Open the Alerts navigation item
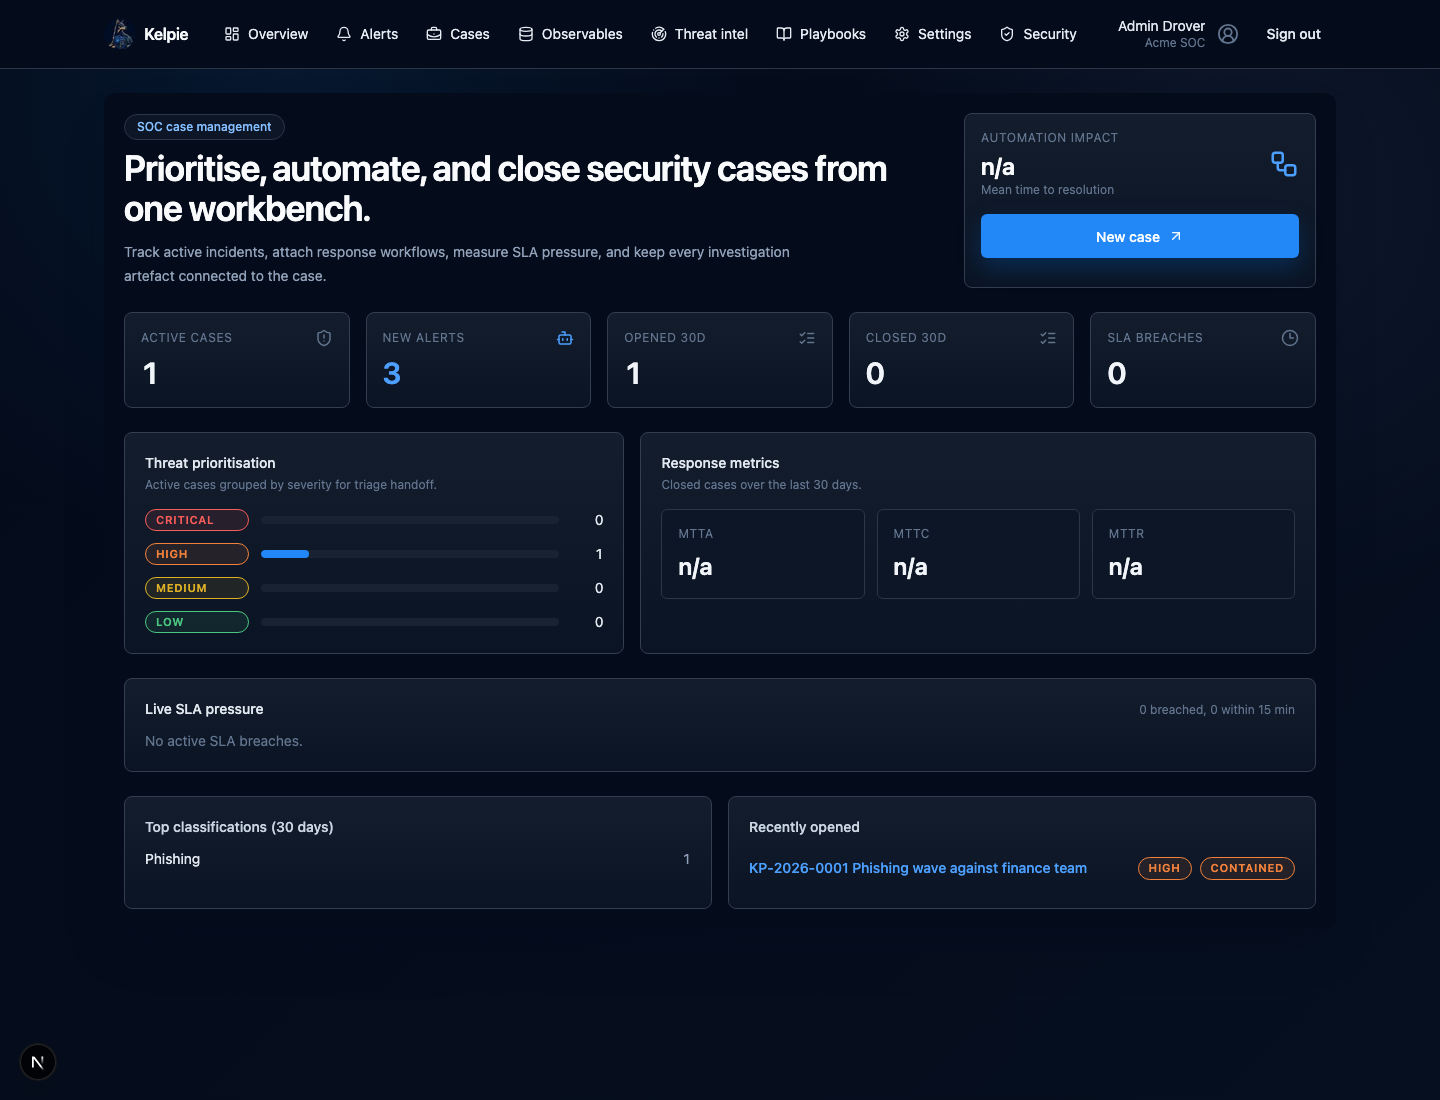The height and width of the screenshot is (1100, 1440). tap(367, 34)
